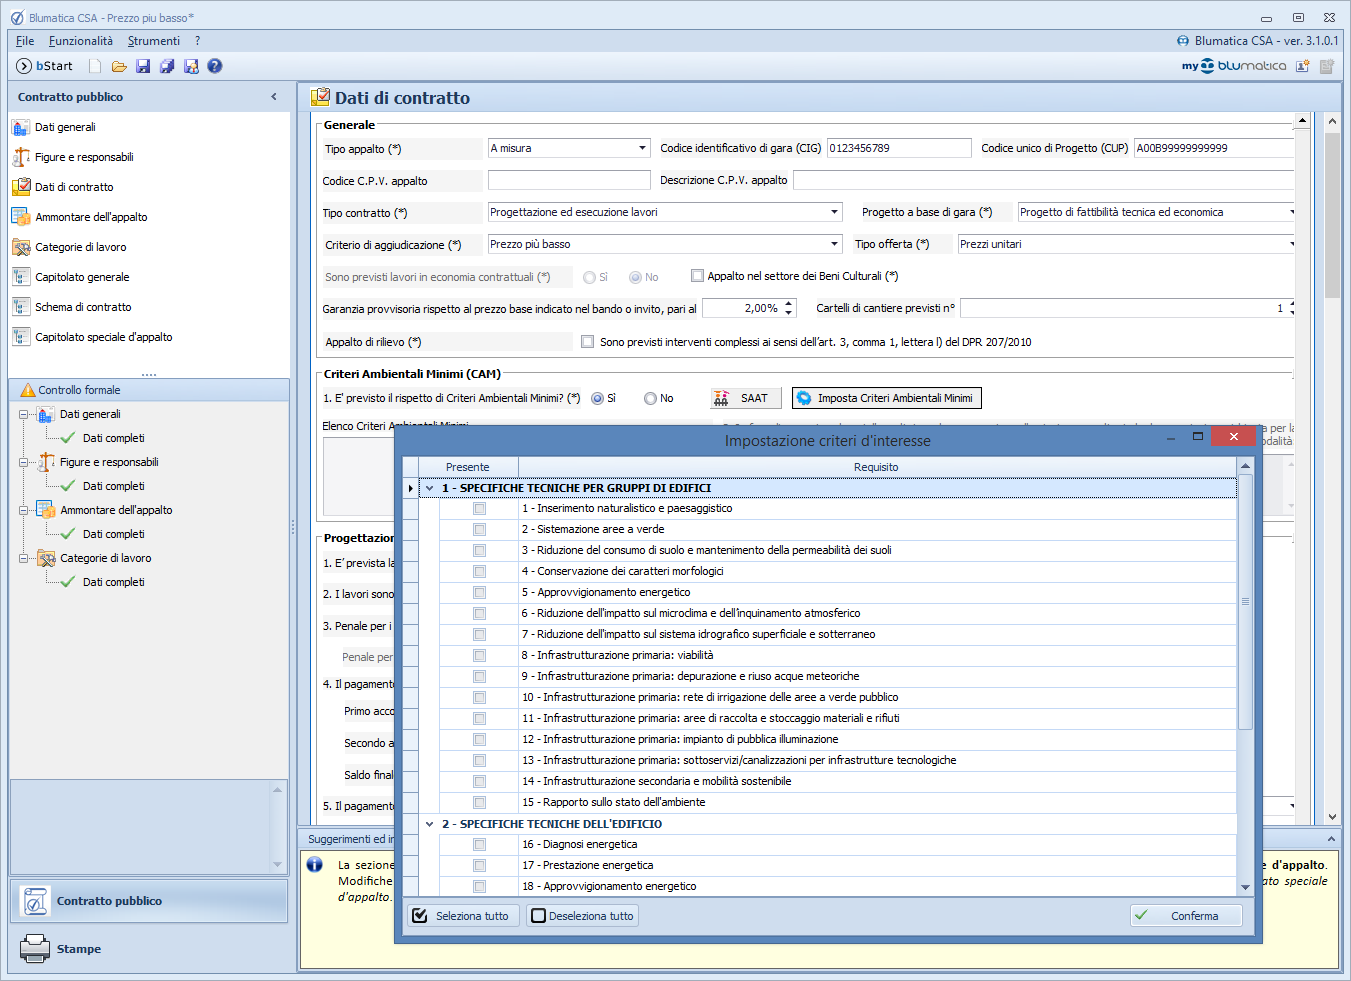Open Dati generali in Contratto pubblico sidebar
Image resolution: width=1351 pixels, height=981 pixels.
pos(65,127)
